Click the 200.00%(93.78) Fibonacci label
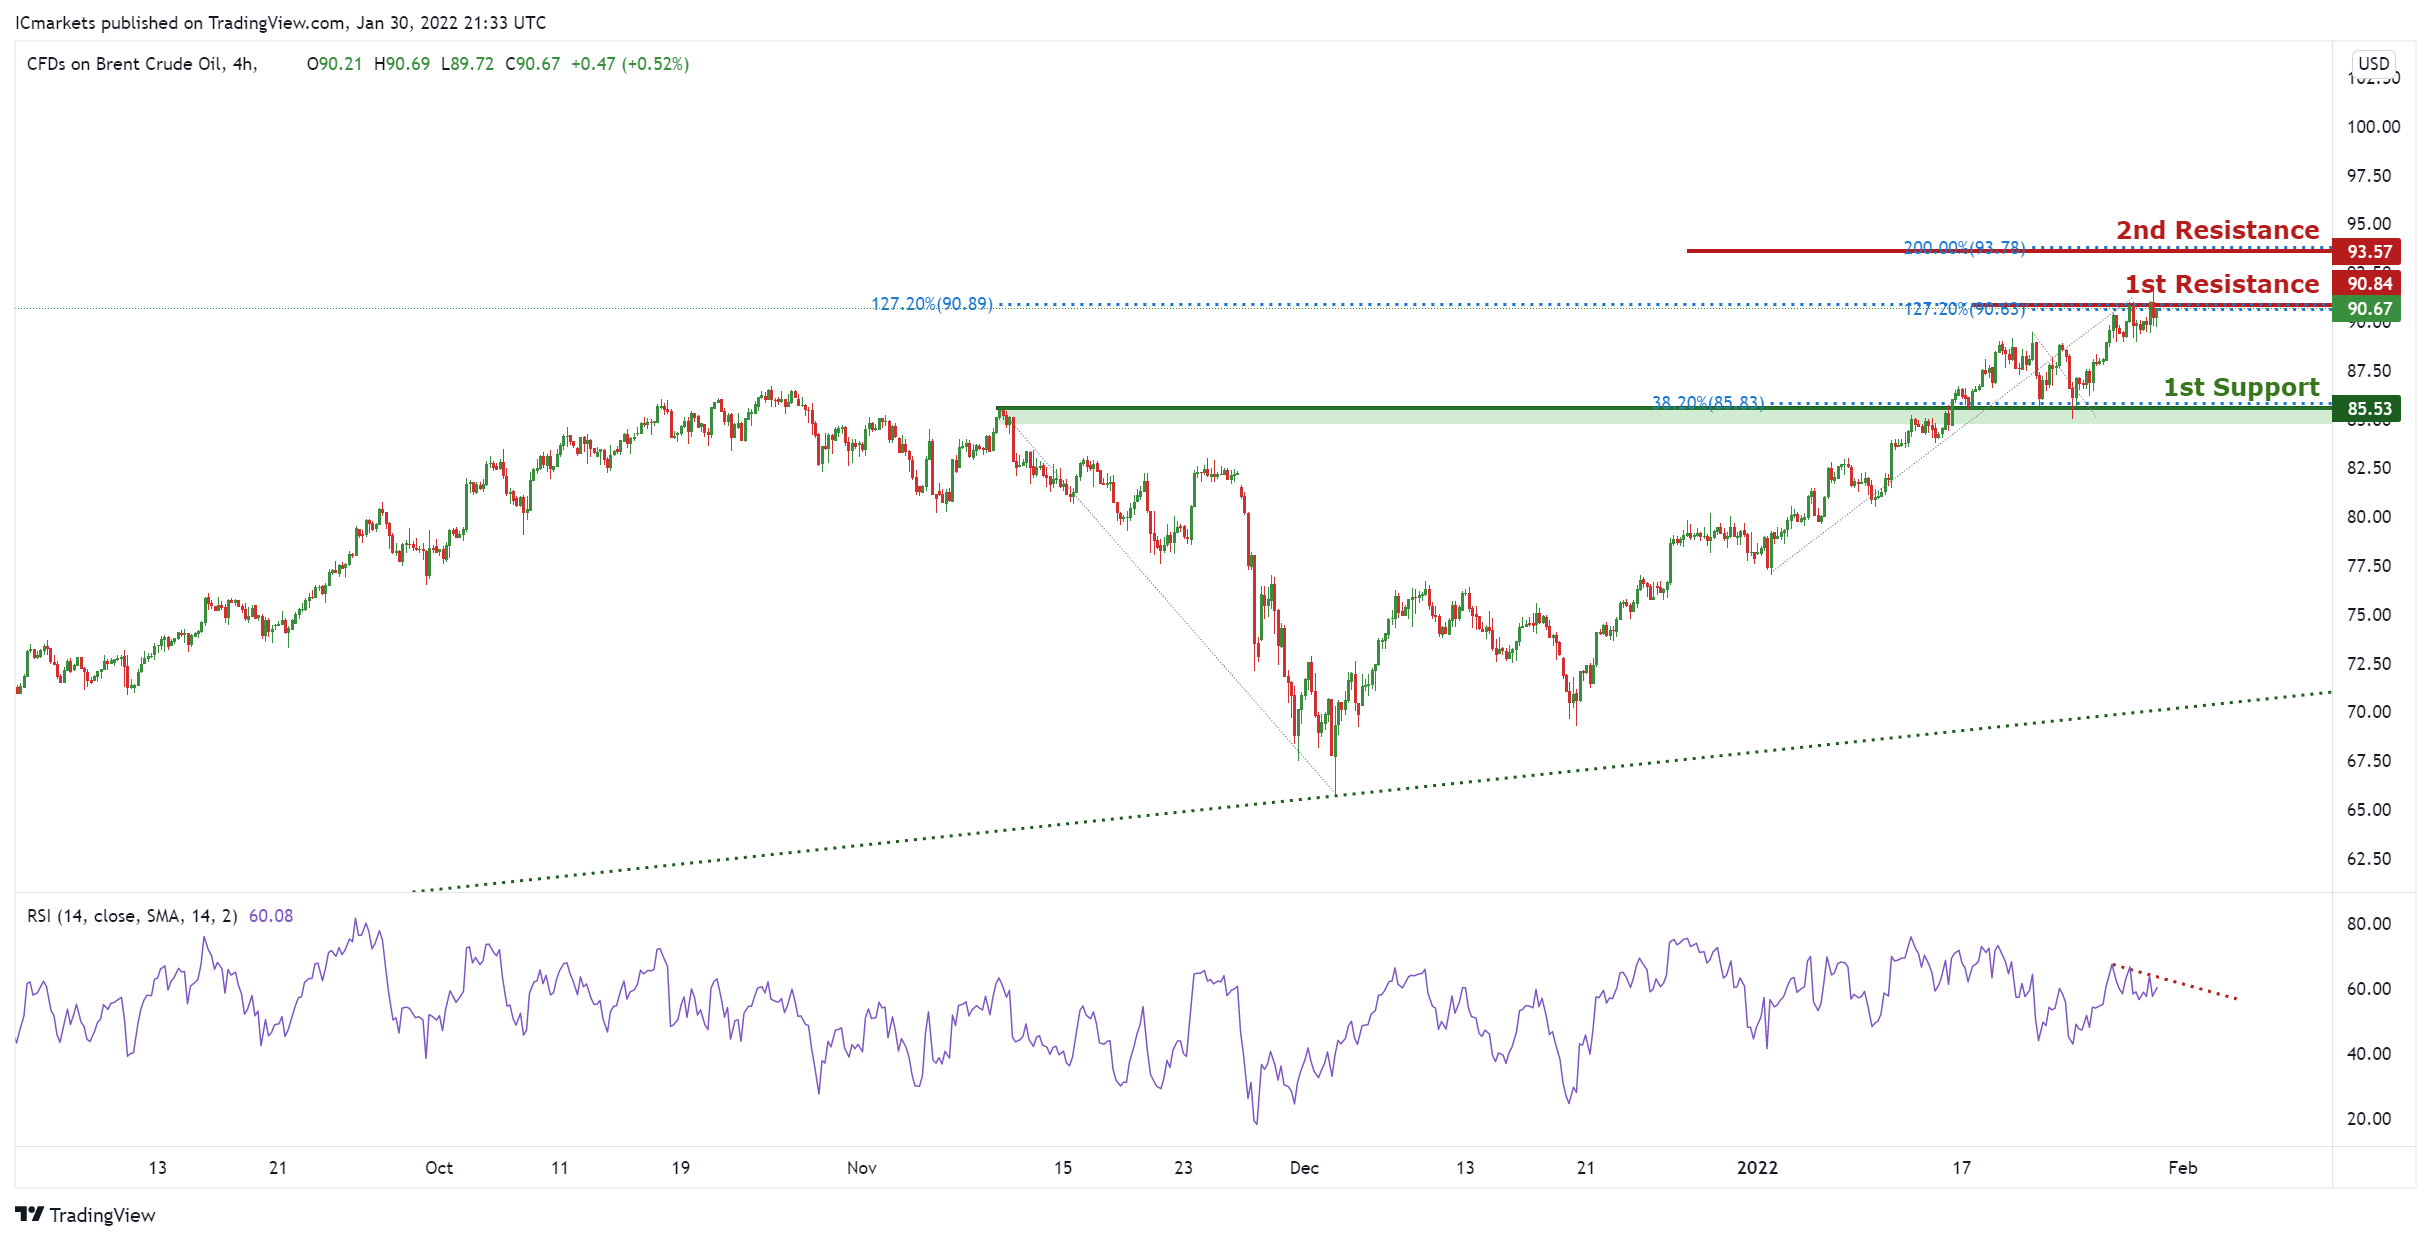2431x1241 pixels. tap(1963, 247)
